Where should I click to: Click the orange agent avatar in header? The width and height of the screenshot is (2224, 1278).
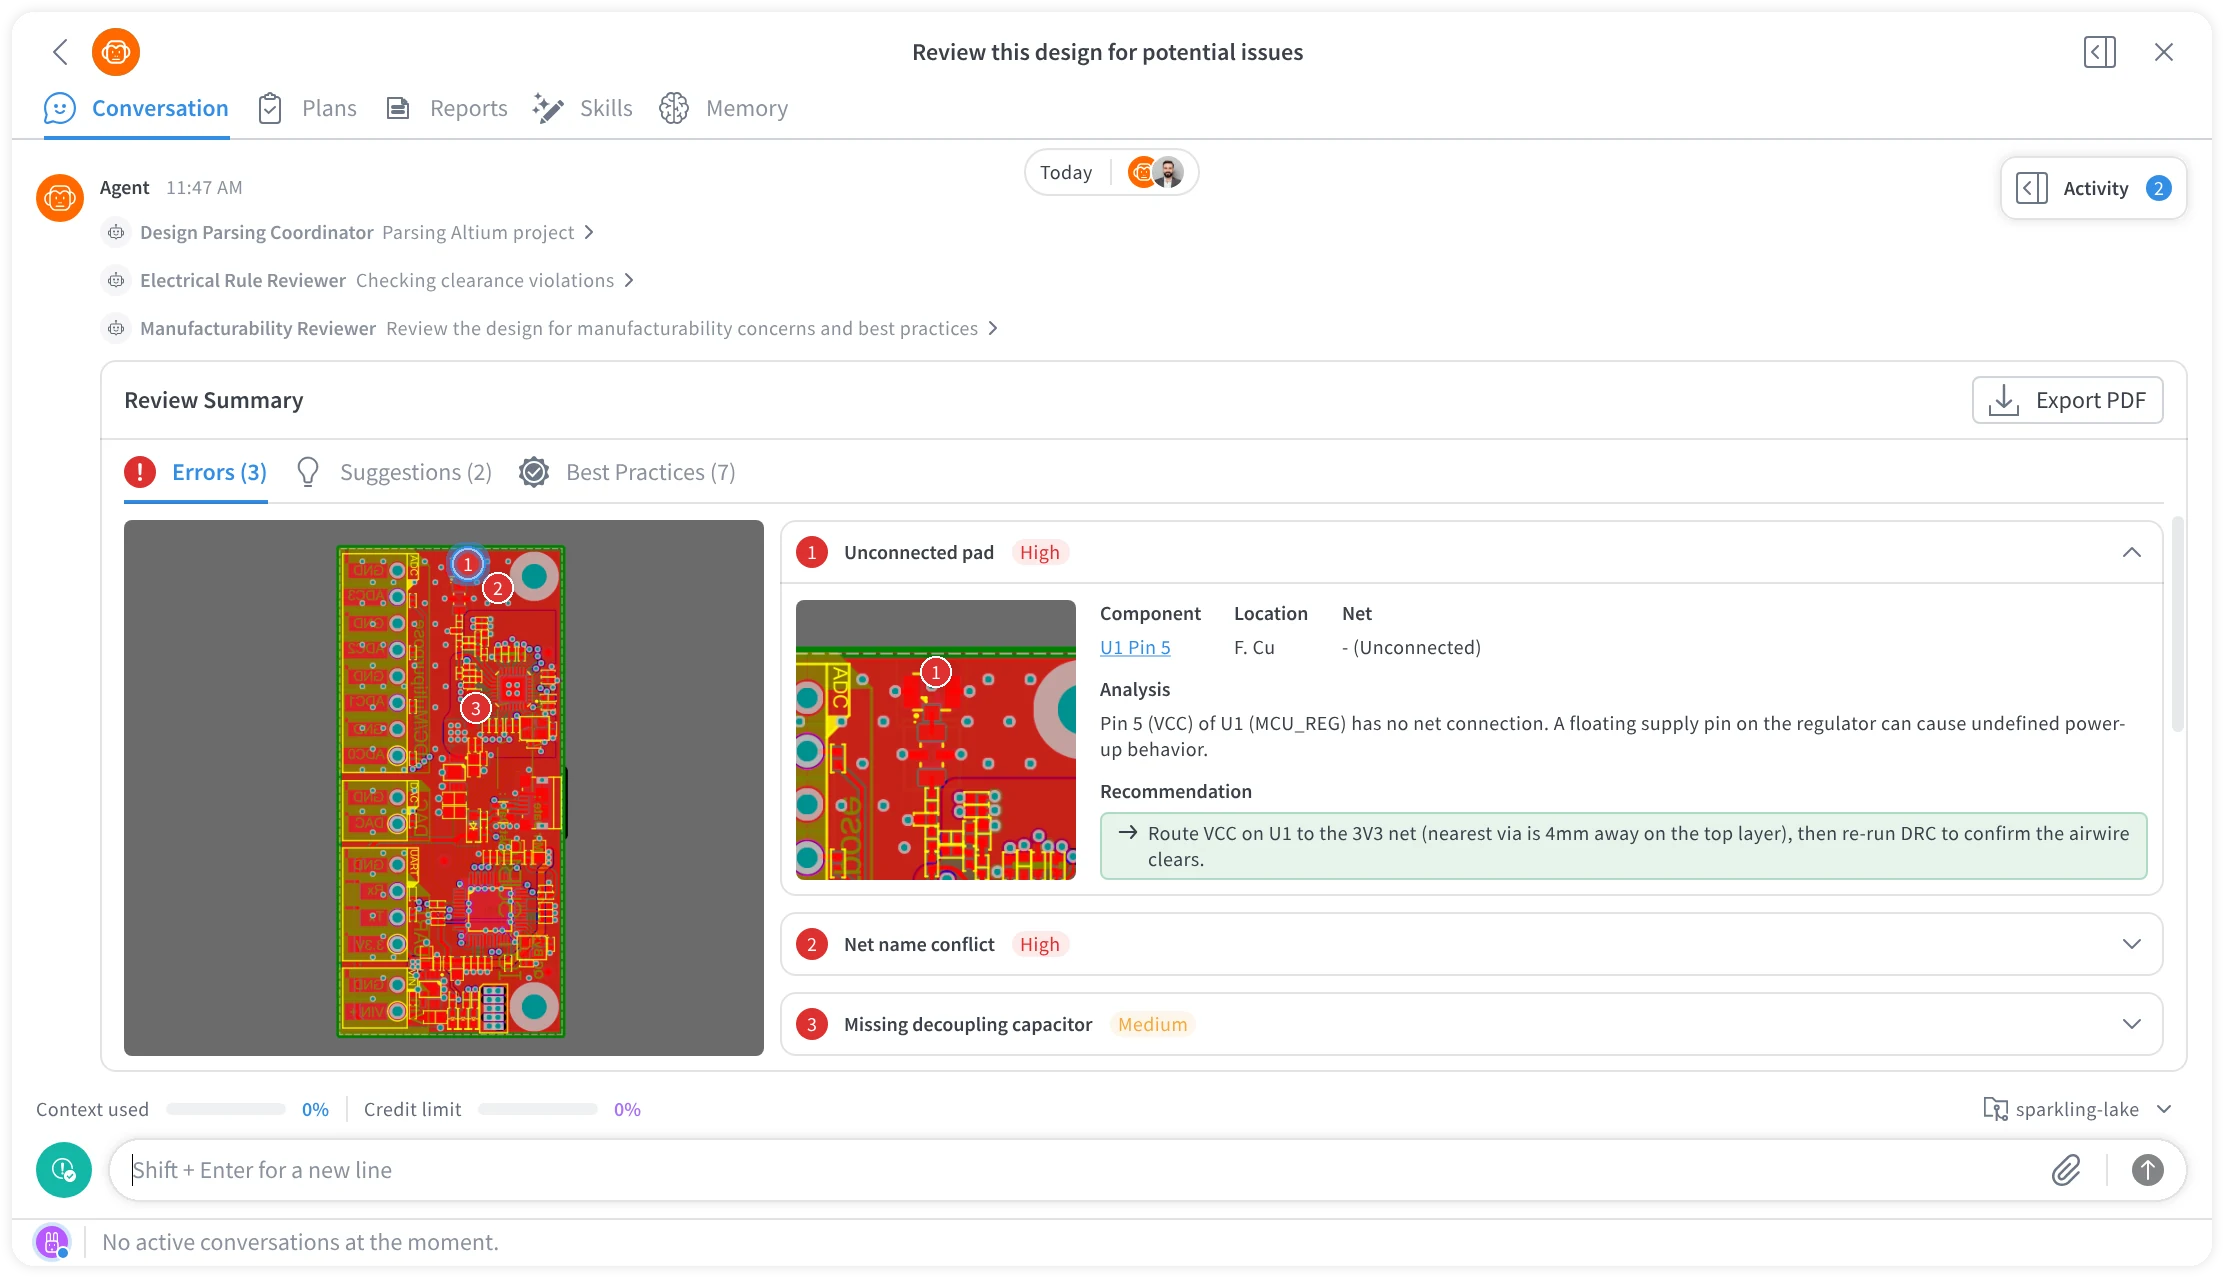coord(116,52)
